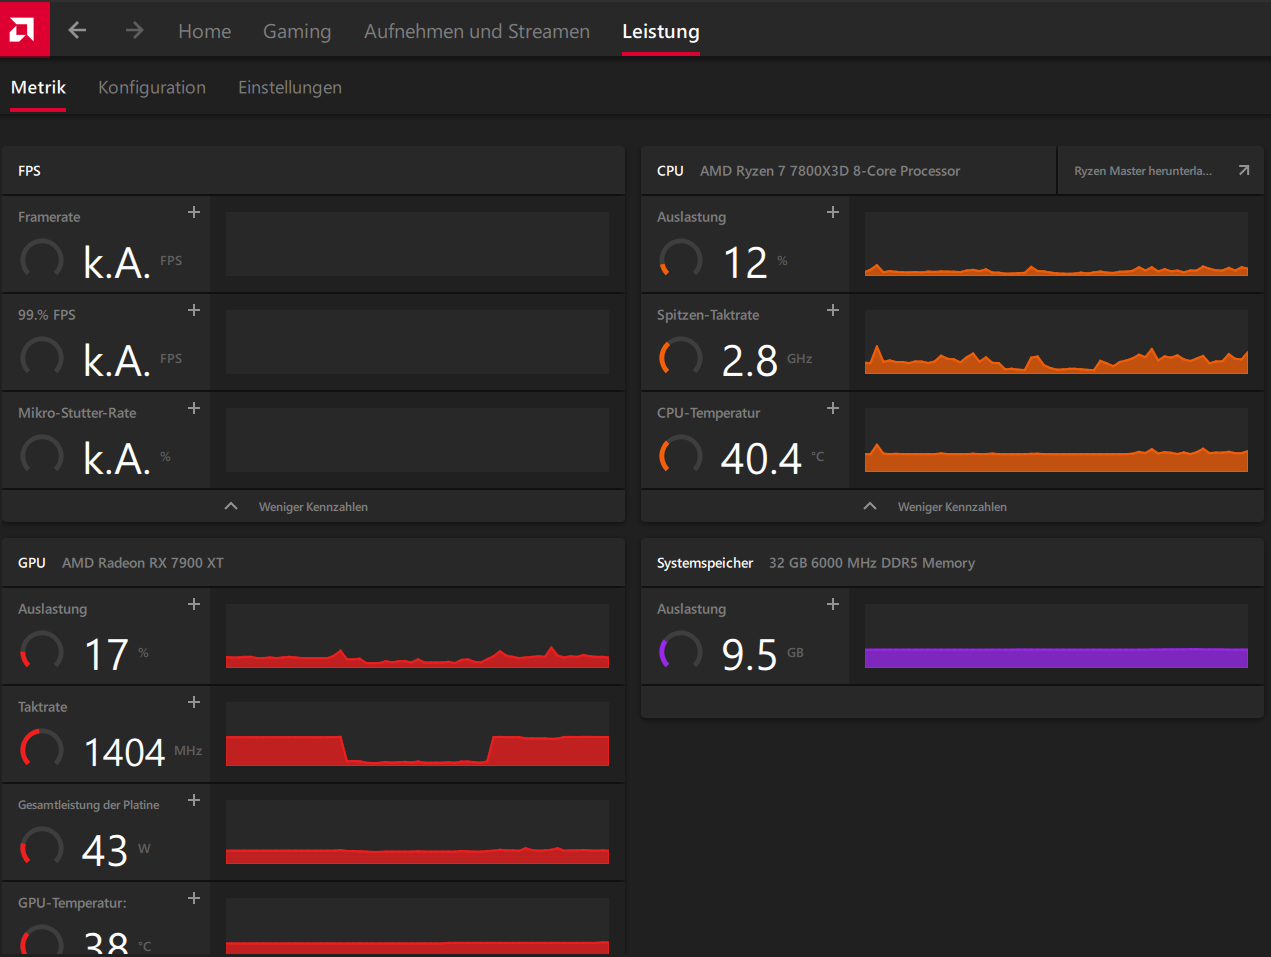Image resolution: width=1271 pixels, height=957 pixels.
Task: Click the plus icon for Mikro-Stutter-Rate
Action: 194,408
